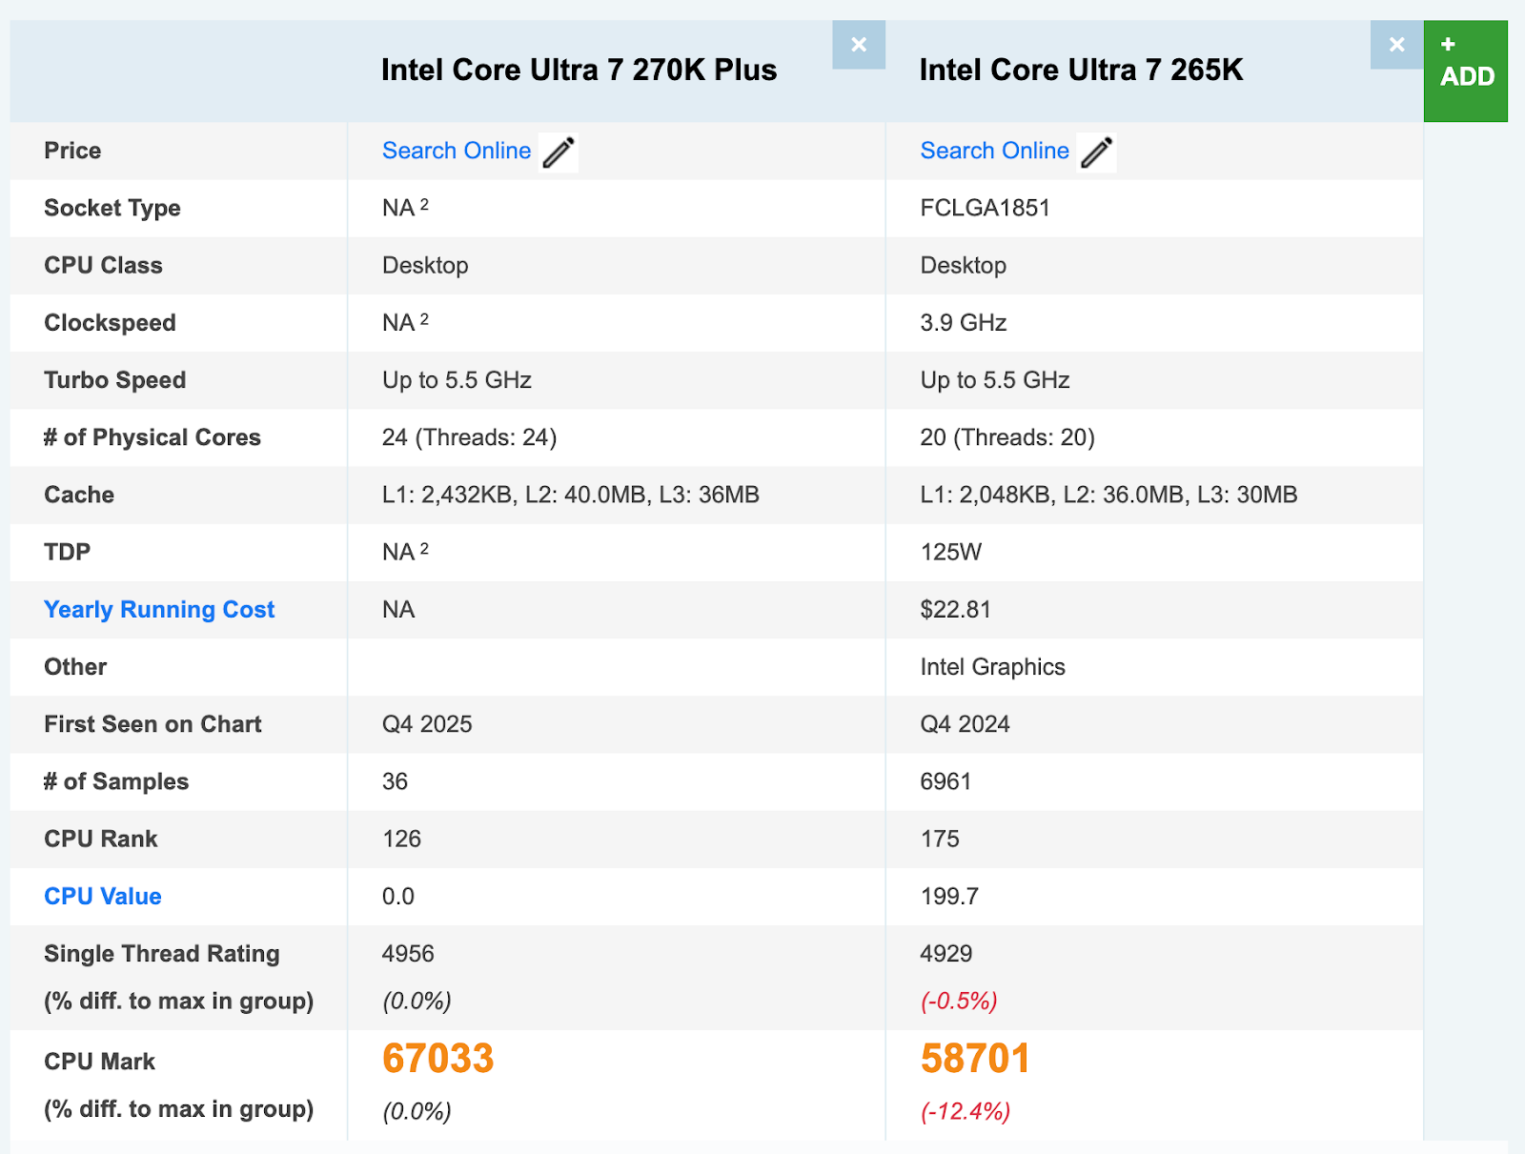Click the Single Thread Rating row label
The width and height of the screenshot is (1525, 1154).
click(x=161, y=954)
